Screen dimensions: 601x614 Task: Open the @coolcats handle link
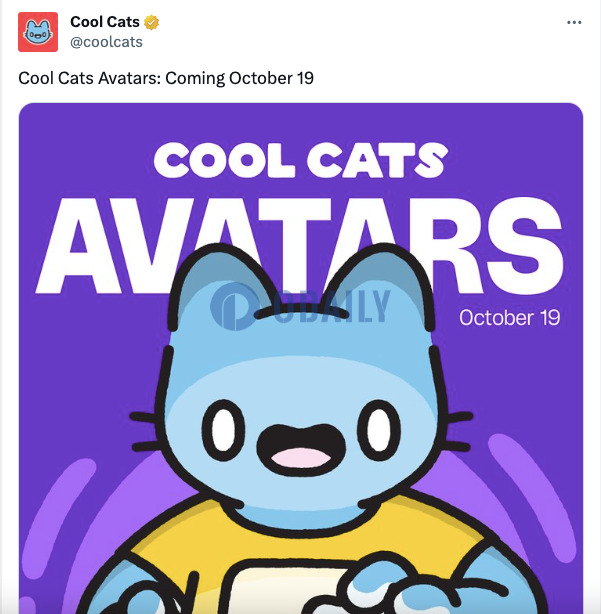106,42
